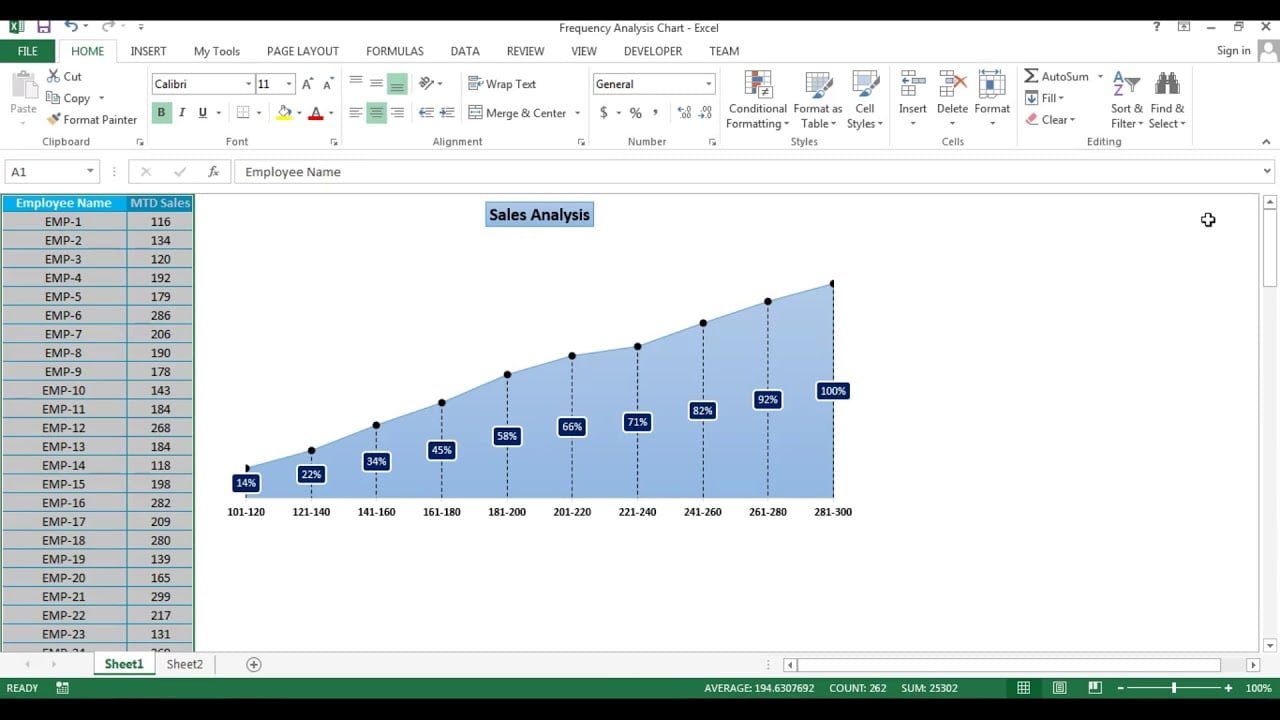
Task: Expand the formula bar
Action: pyautogui.click(x=1267, y=172)
